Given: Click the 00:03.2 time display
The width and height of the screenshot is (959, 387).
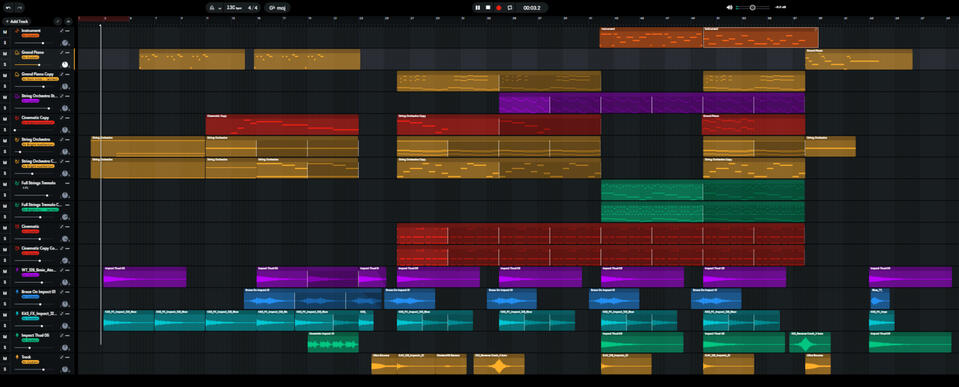Looking at the screenshot, I should (x=533, y=8).
